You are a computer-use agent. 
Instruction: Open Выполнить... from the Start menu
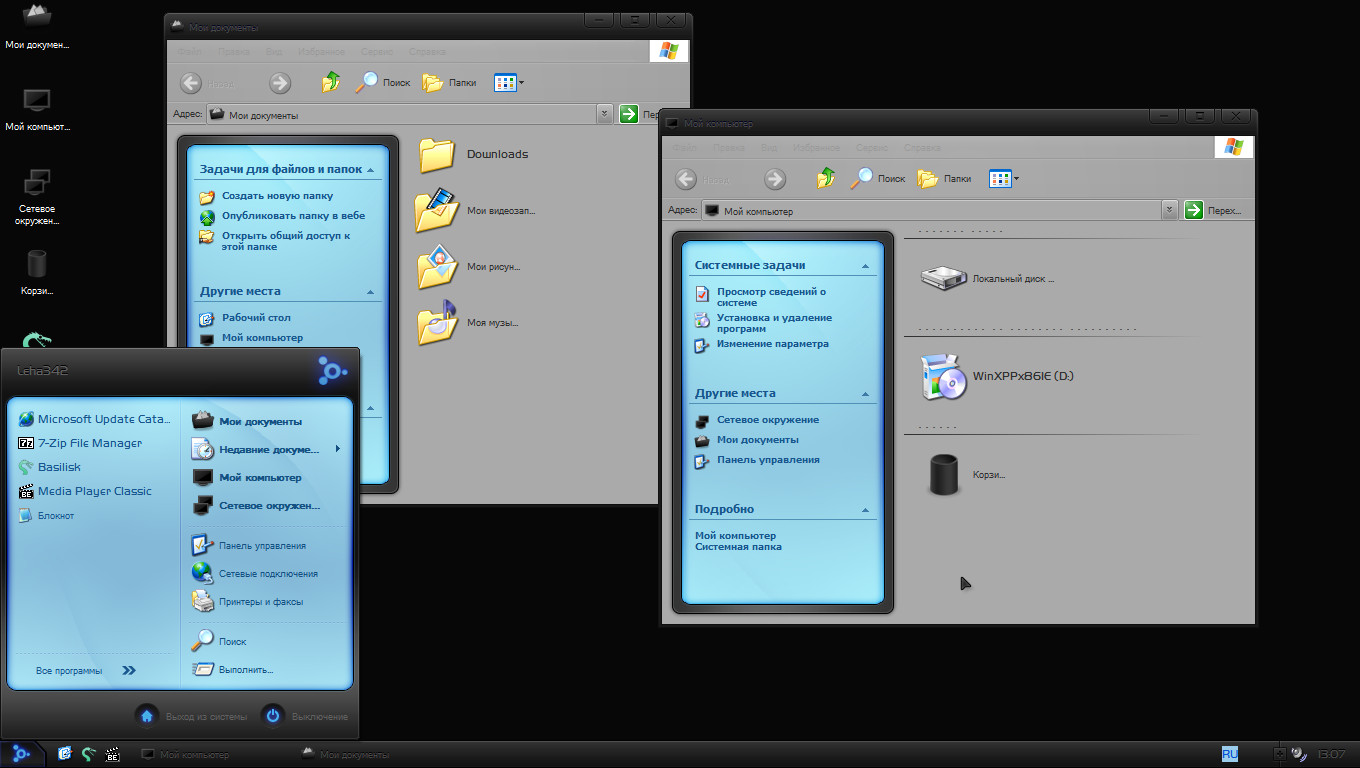[x=233, y=669]
